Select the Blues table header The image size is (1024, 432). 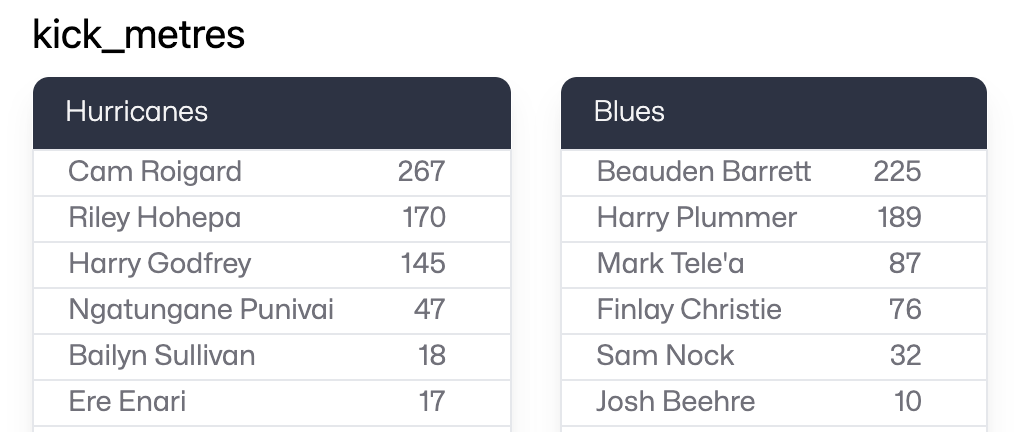[x=629, y=111]
